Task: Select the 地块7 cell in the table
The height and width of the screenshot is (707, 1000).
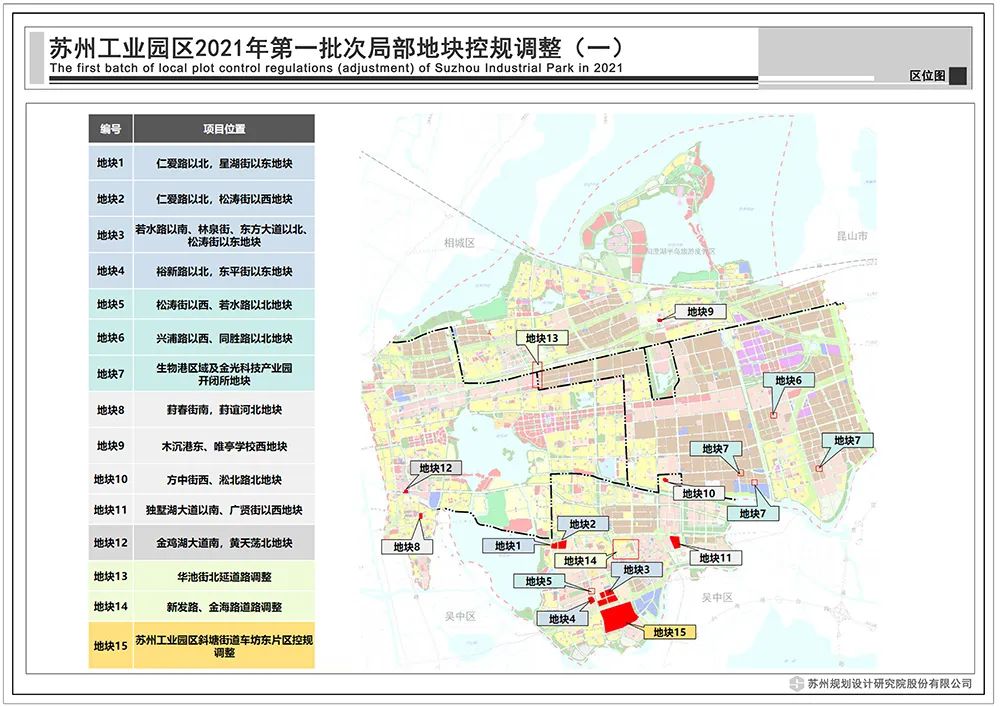Action: tap(110, 374)
